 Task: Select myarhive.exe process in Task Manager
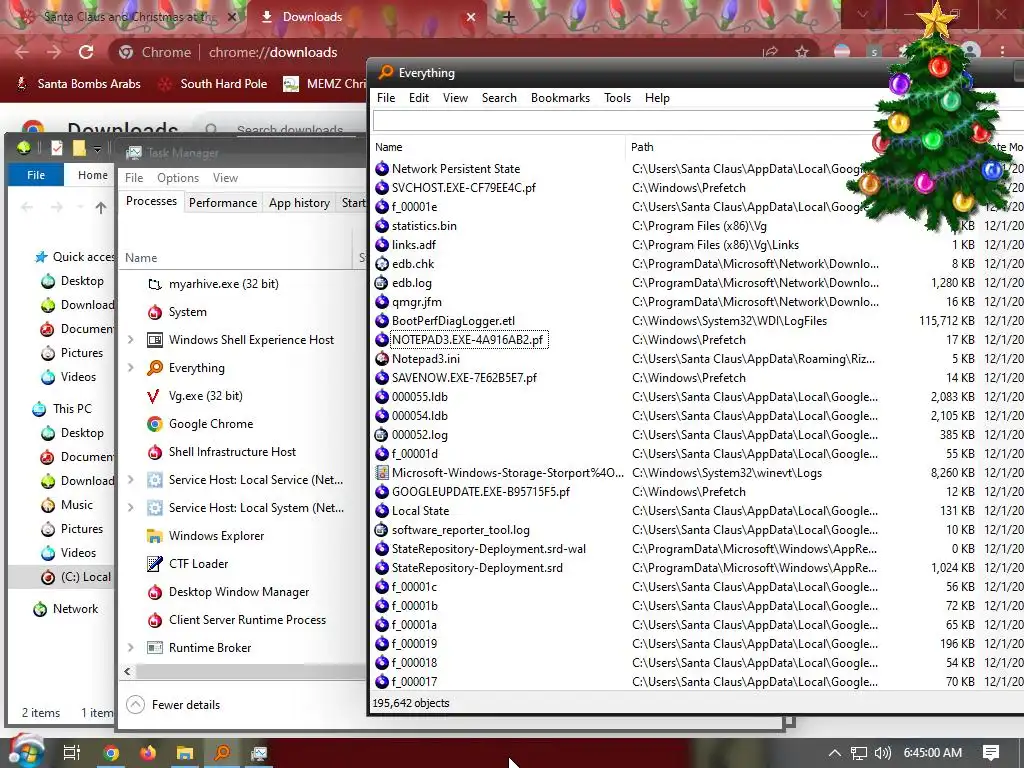(223, 284)
